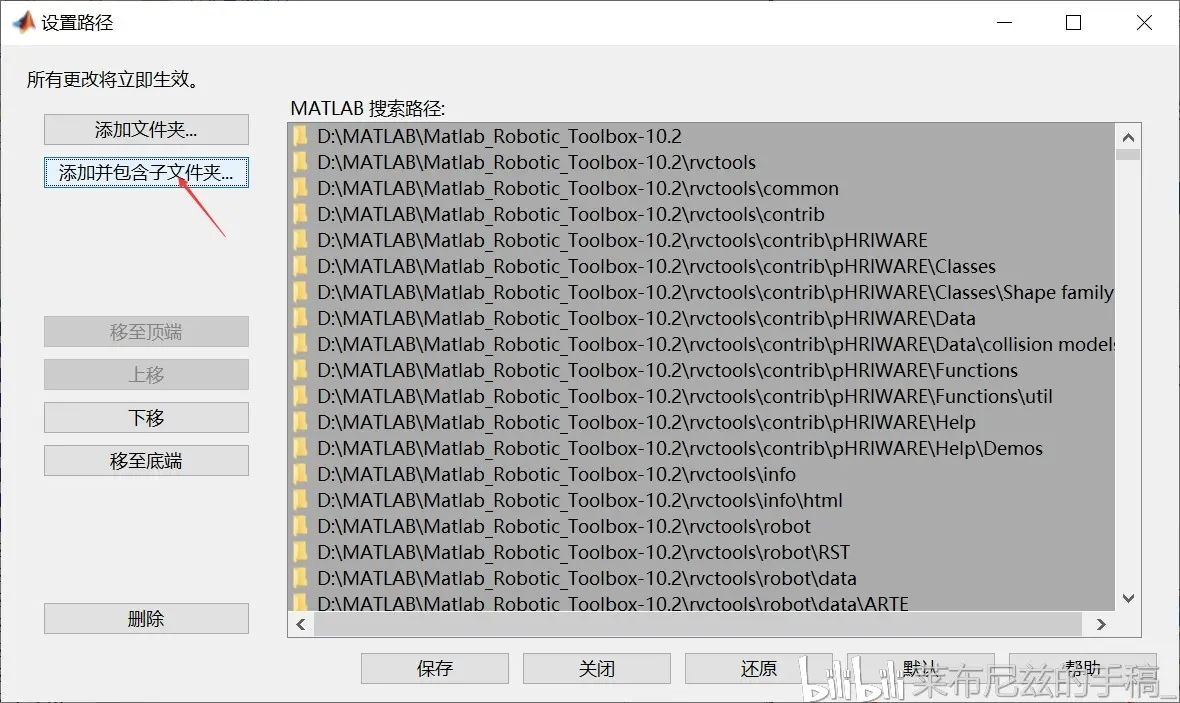The width and height of the screenshot is (1180, 703).
Task: Click the horizontal scrollbar right arrow
Action: [1101, 624]
